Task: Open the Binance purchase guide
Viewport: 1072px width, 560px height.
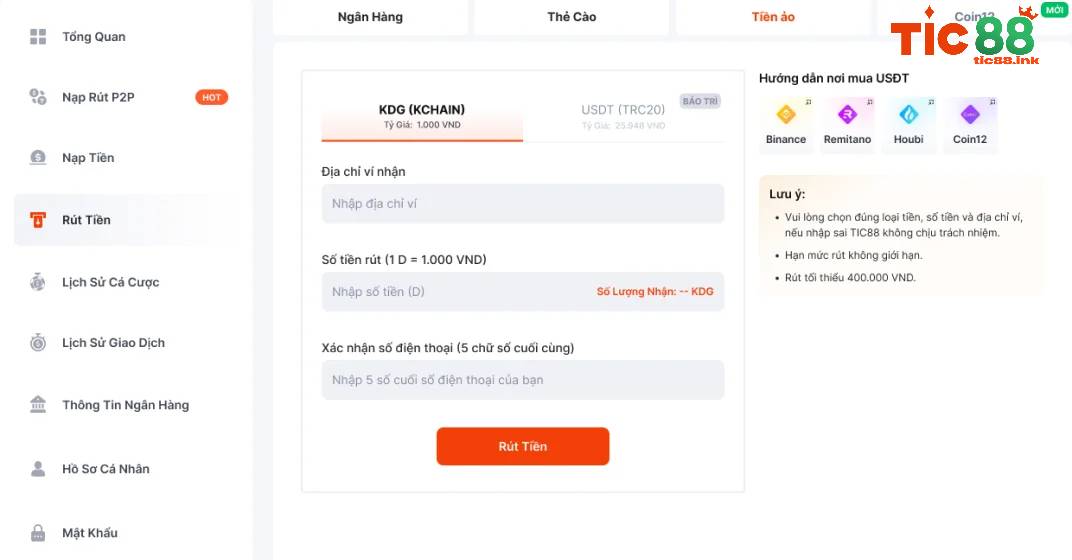Action: tap(786, 122)
